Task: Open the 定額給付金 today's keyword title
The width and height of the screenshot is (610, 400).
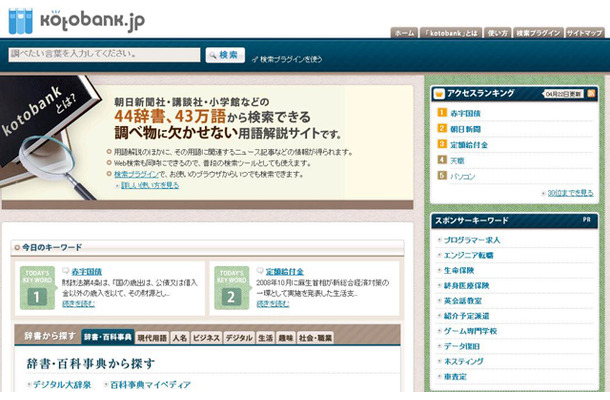Action: point(285,271)
